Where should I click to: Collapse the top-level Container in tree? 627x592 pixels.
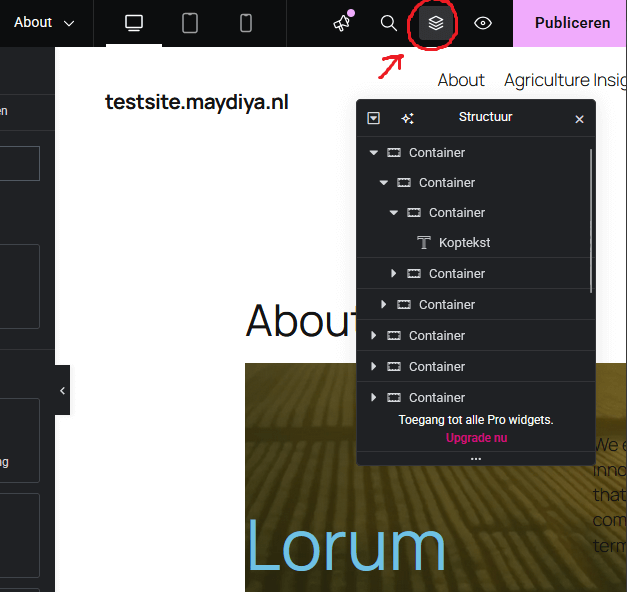pos(374,153)
